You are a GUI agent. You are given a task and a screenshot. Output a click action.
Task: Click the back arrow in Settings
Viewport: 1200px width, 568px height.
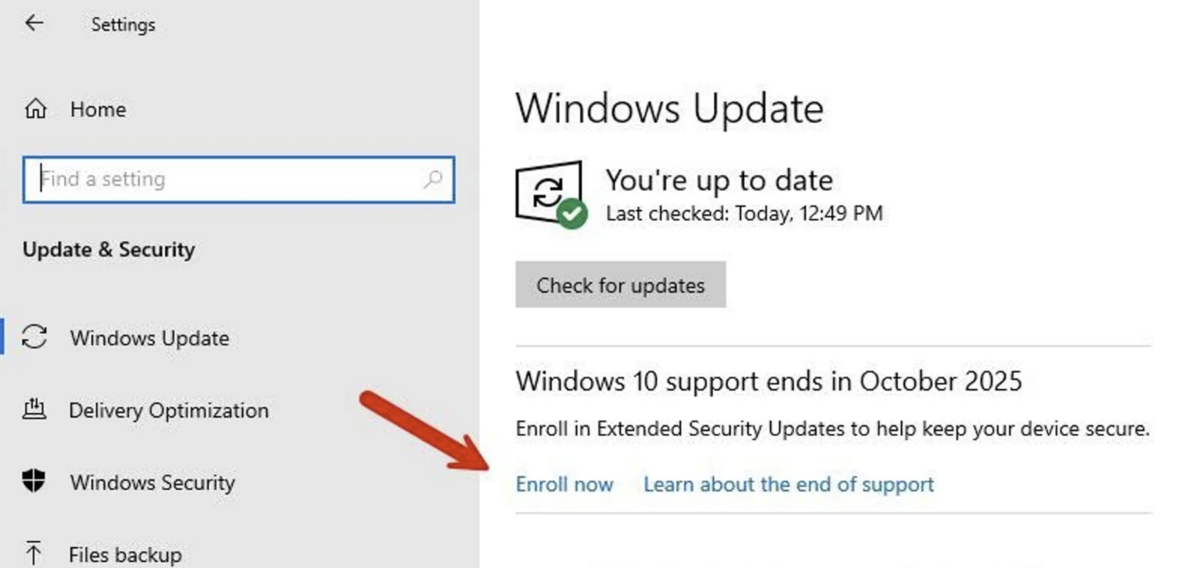pyautogui.click(x=34, y=23)
